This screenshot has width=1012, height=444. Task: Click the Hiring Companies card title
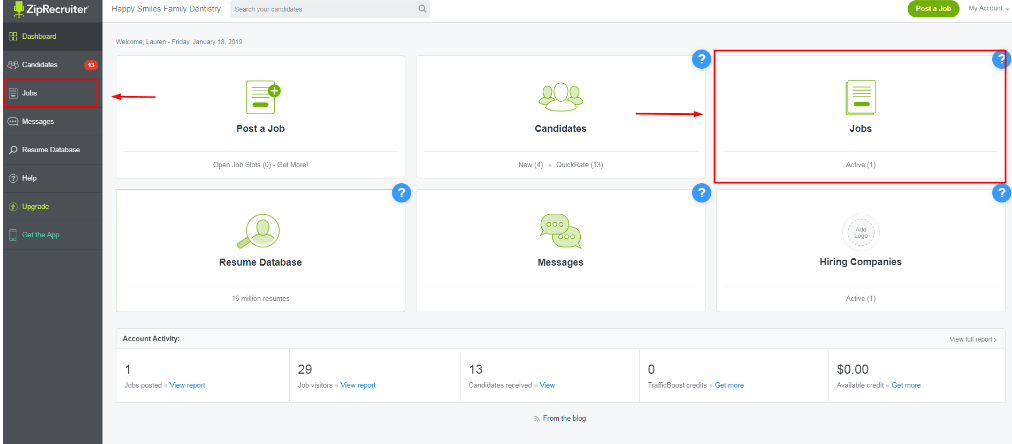coord(860,262)
